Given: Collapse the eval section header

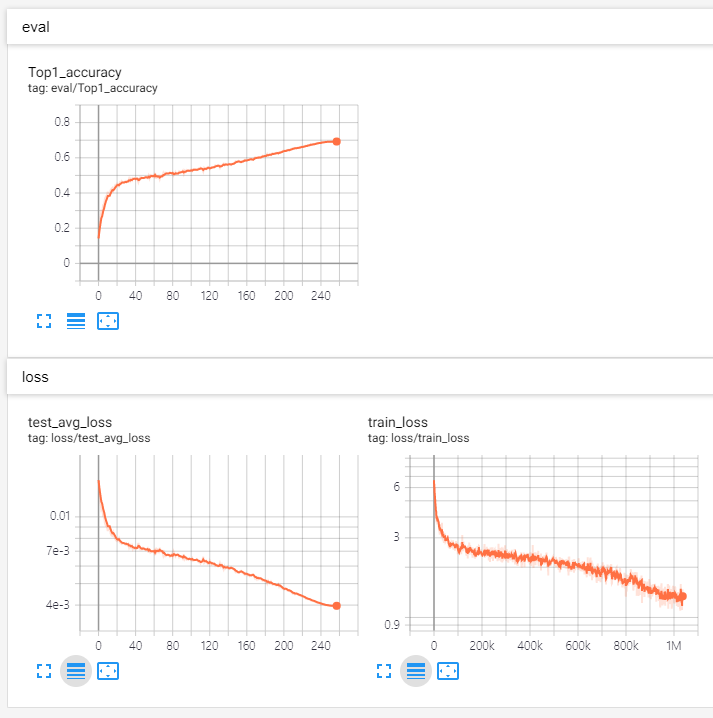Looking at the screenshot, I should (x=36, y=27).
